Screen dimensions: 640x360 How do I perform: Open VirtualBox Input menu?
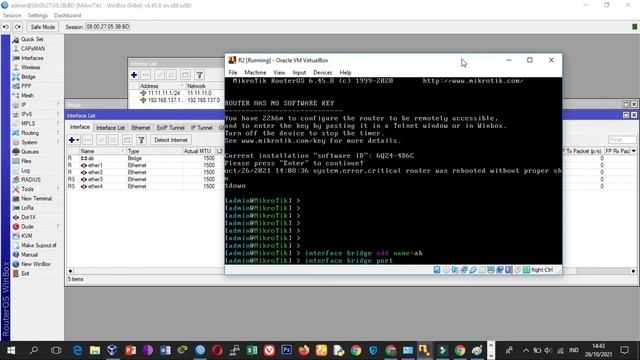click(299, 73)
